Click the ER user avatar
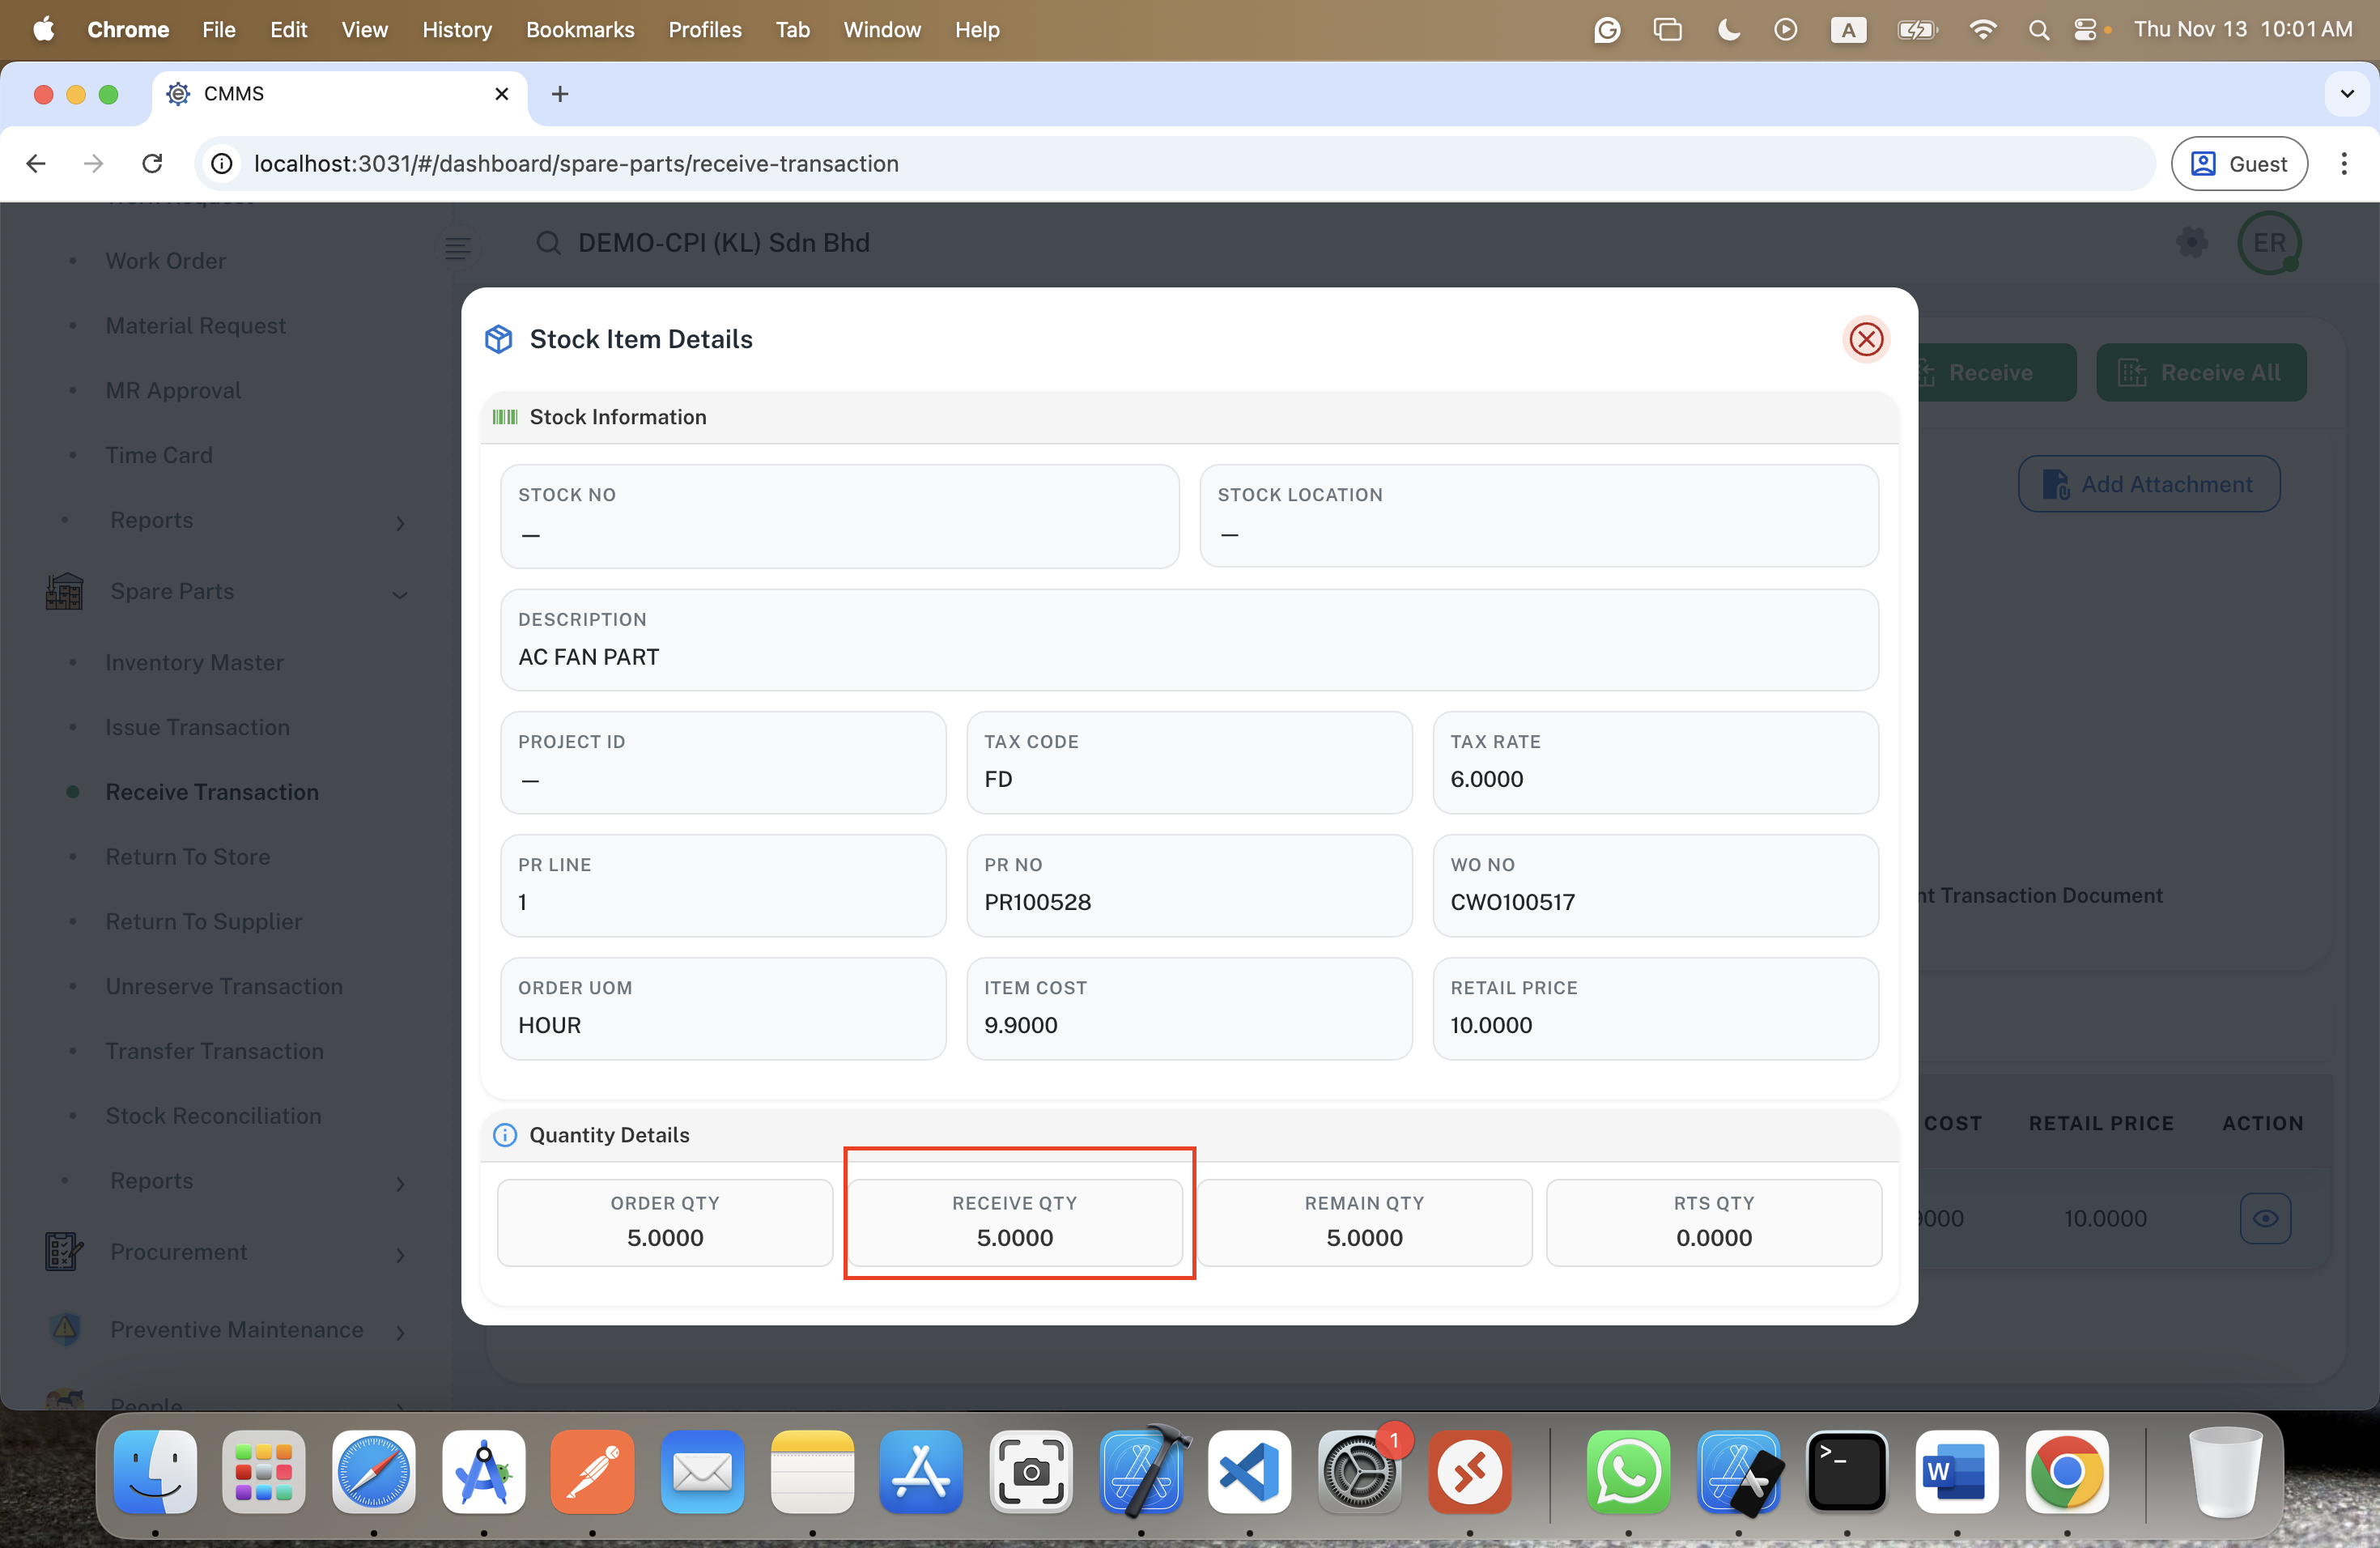Screen dimensions: 2380x1548 2269,242
